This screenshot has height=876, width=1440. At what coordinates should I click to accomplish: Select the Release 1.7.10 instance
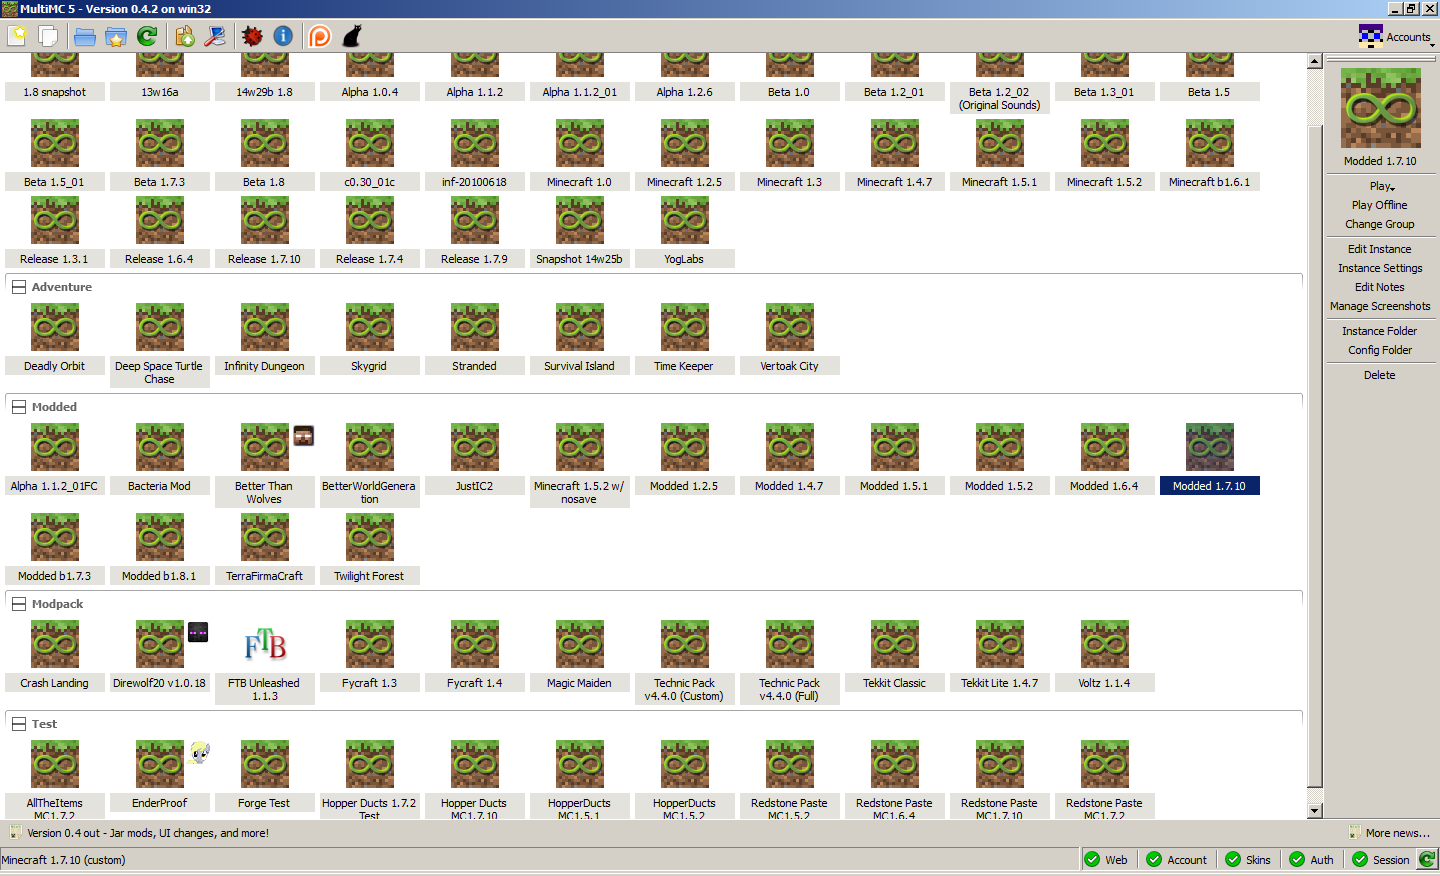(x=265, y=232)
